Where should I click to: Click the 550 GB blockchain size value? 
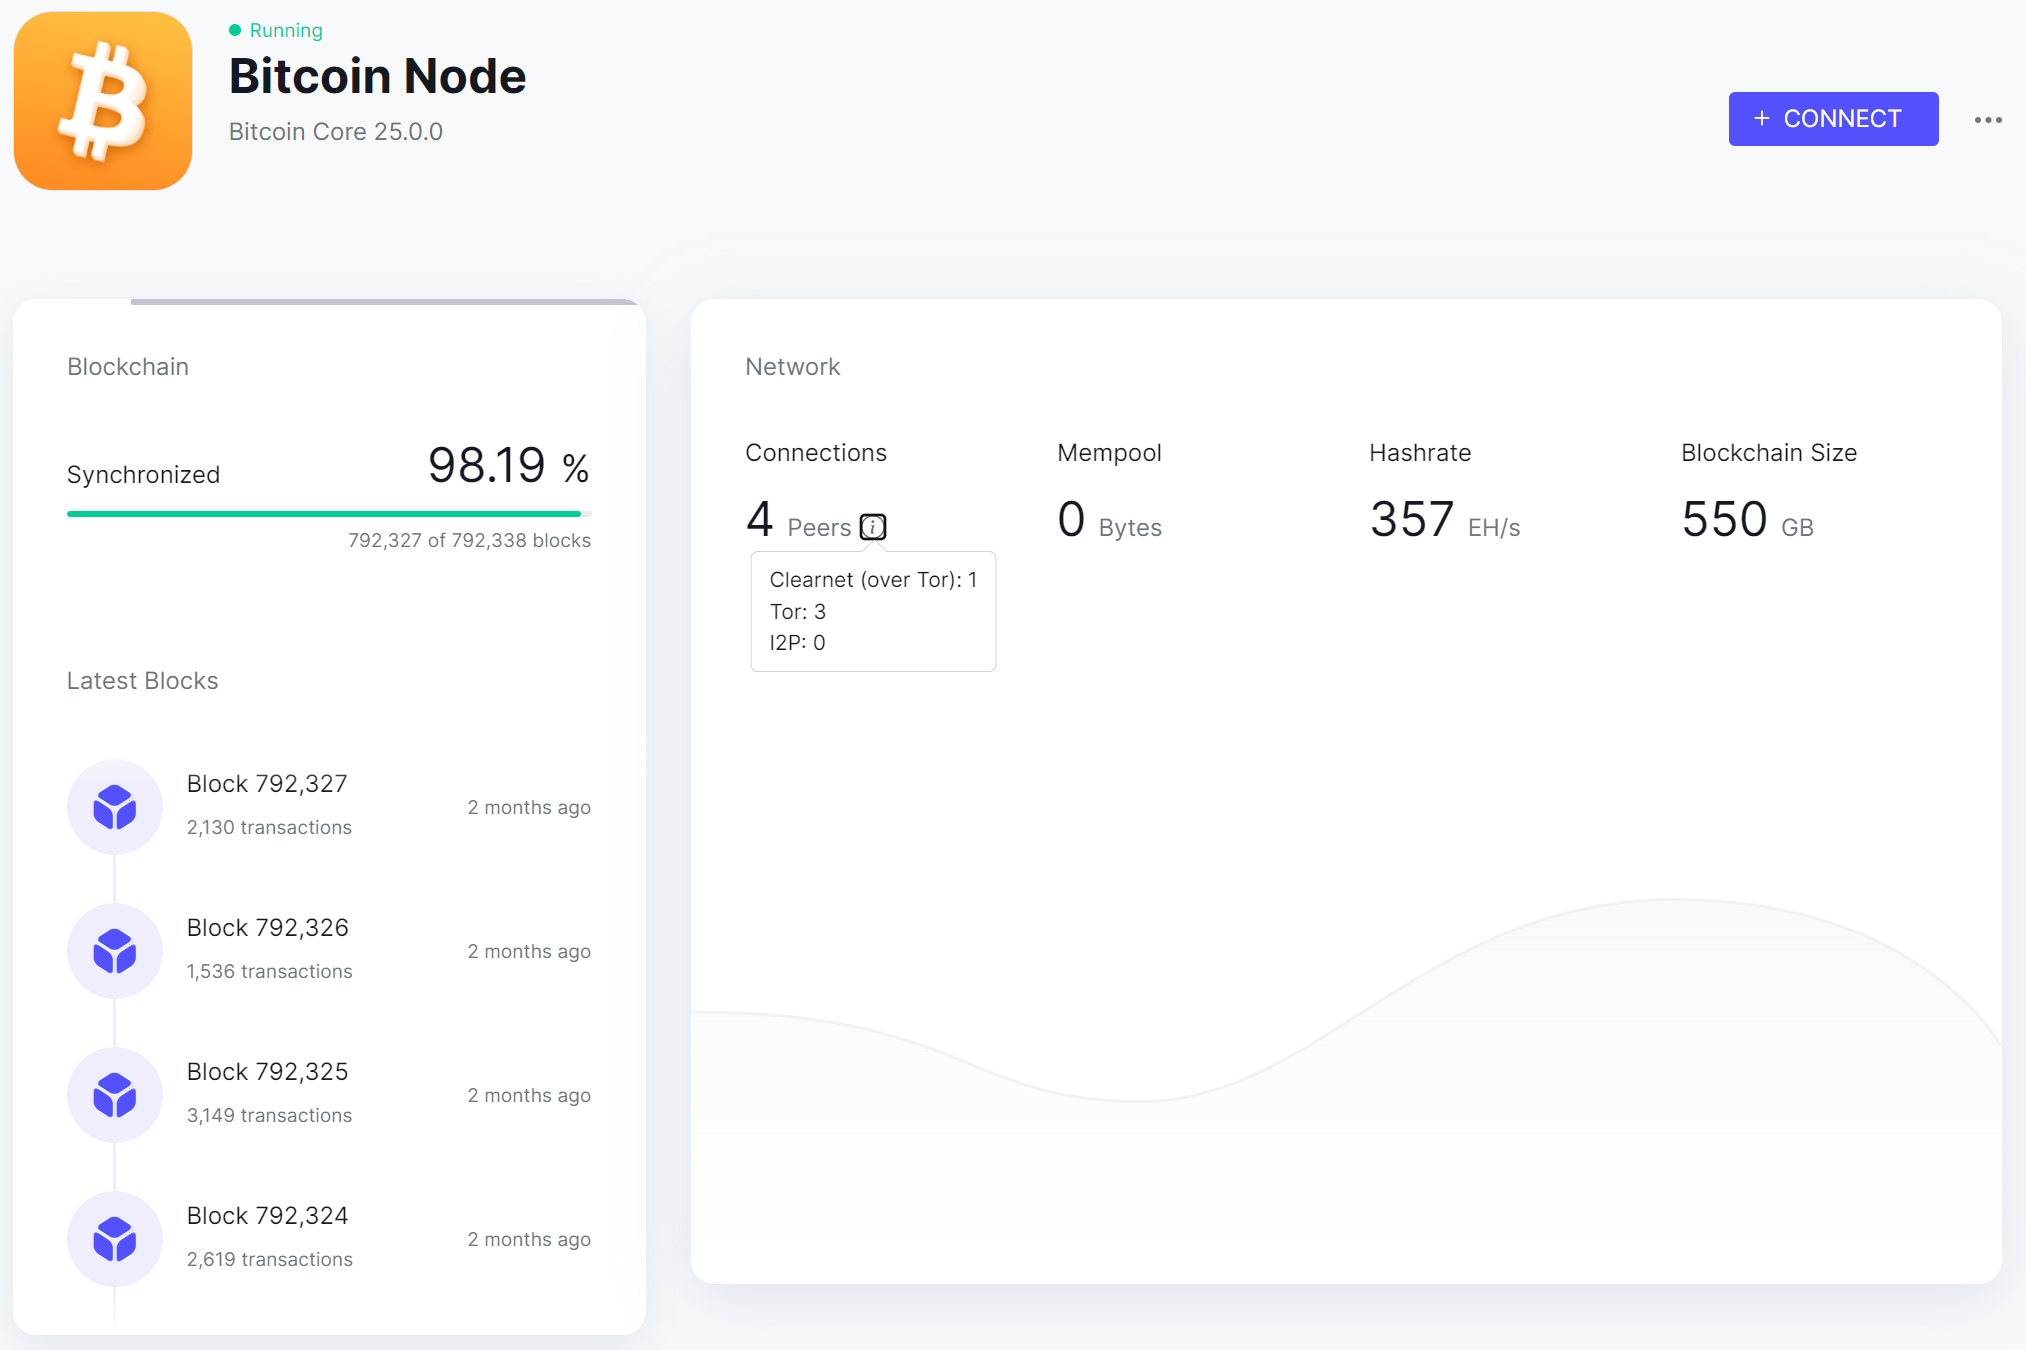pos(1746,520)
